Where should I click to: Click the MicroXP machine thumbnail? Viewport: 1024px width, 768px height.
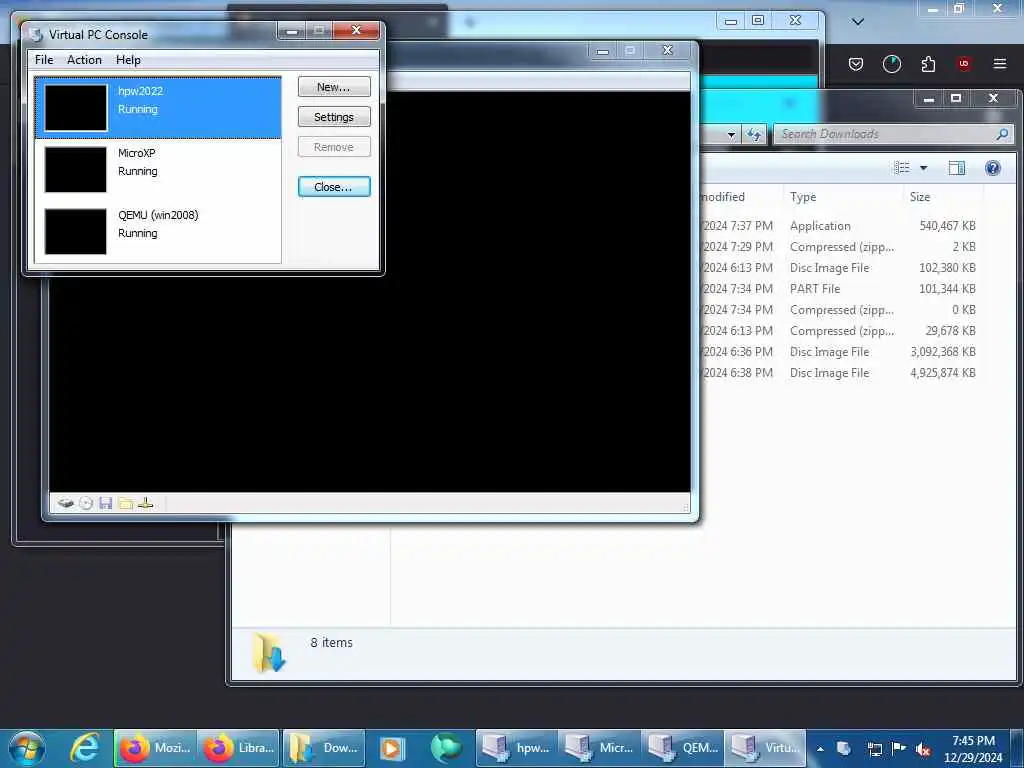click(x=76, y=170)
